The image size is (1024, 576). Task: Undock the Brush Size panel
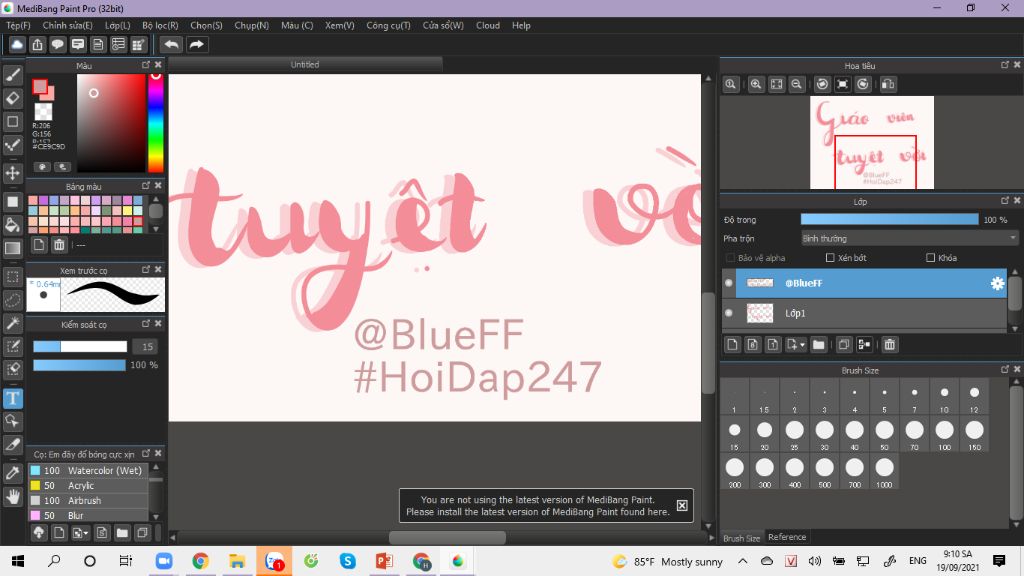click(1005, 369)
